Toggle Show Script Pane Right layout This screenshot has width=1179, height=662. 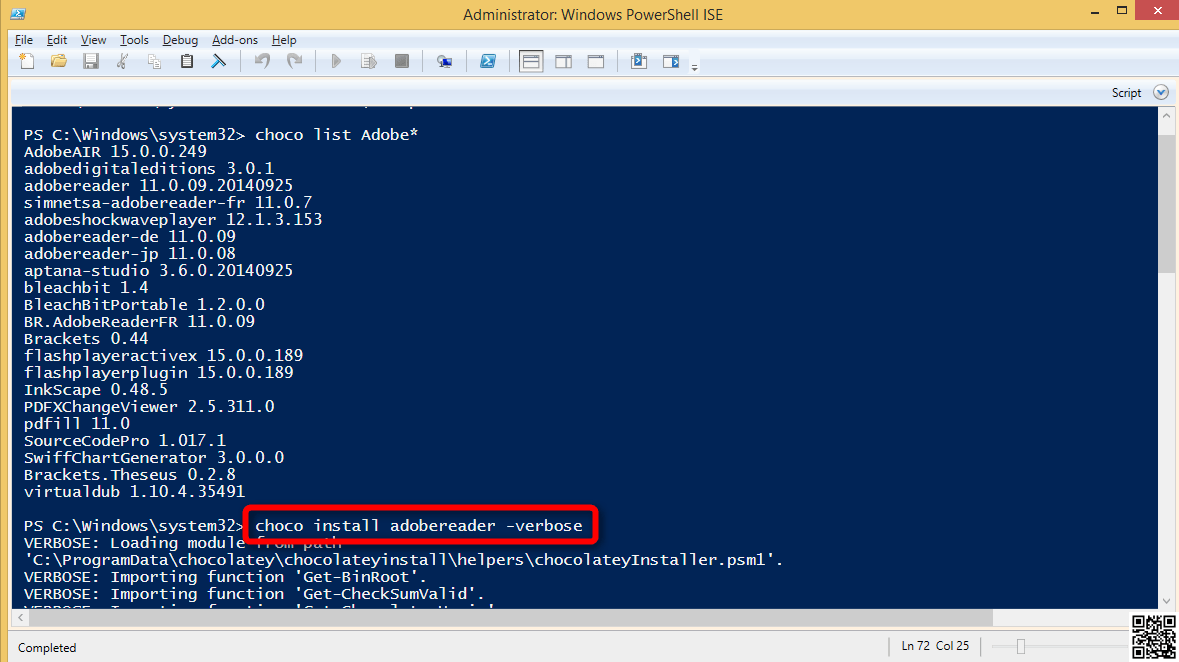563,62
